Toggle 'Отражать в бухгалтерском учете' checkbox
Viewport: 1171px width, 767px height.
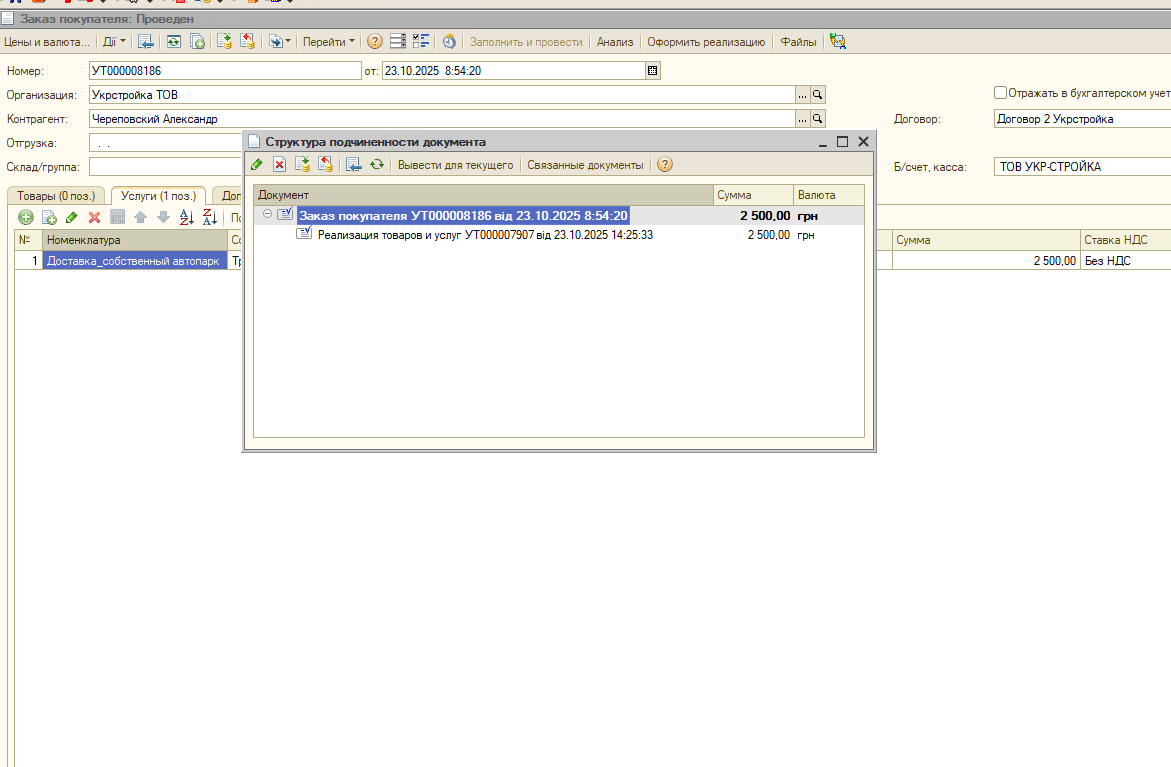[1000, 93]
